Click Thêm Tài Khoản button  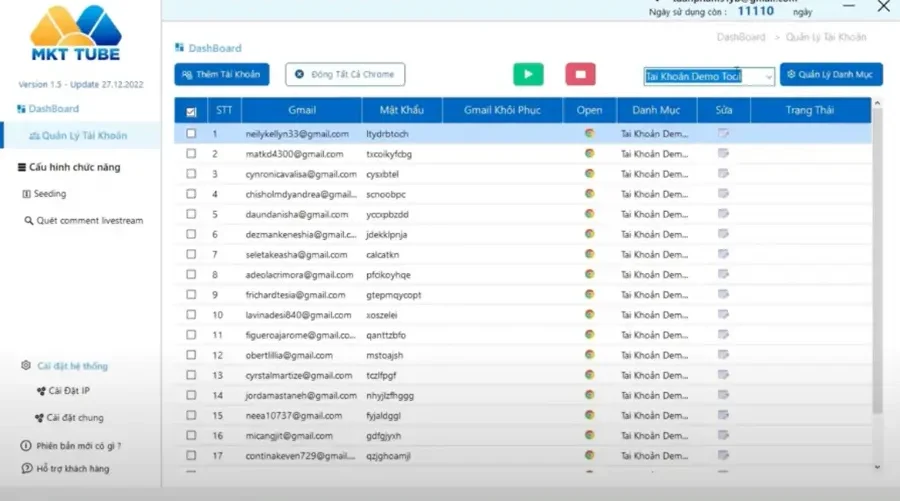(222, 74)
